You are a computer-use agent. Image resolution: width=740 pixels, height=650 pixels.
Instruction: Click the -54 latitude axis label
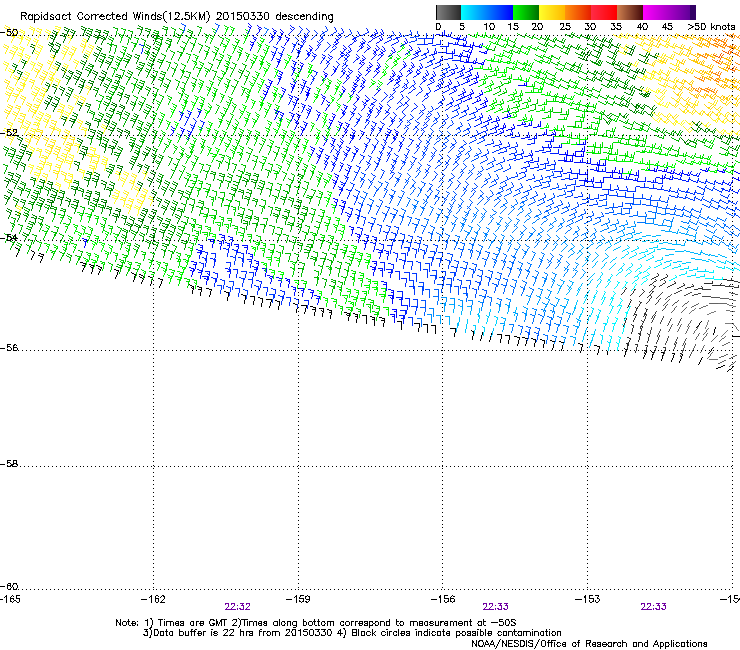9,237
